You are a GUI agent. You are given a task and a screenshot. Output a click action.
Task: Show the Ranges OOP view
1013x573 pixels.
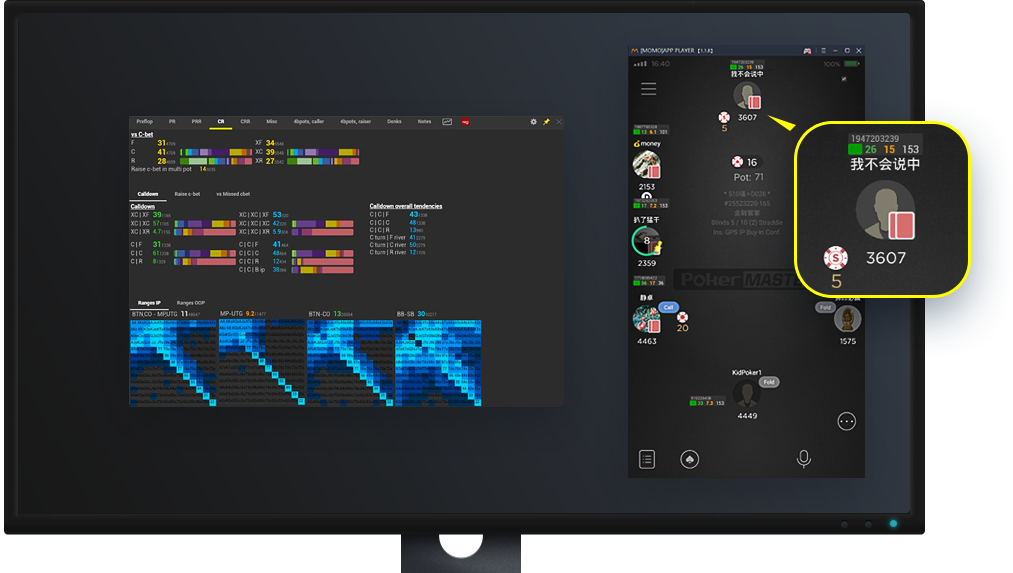[191, 302]
